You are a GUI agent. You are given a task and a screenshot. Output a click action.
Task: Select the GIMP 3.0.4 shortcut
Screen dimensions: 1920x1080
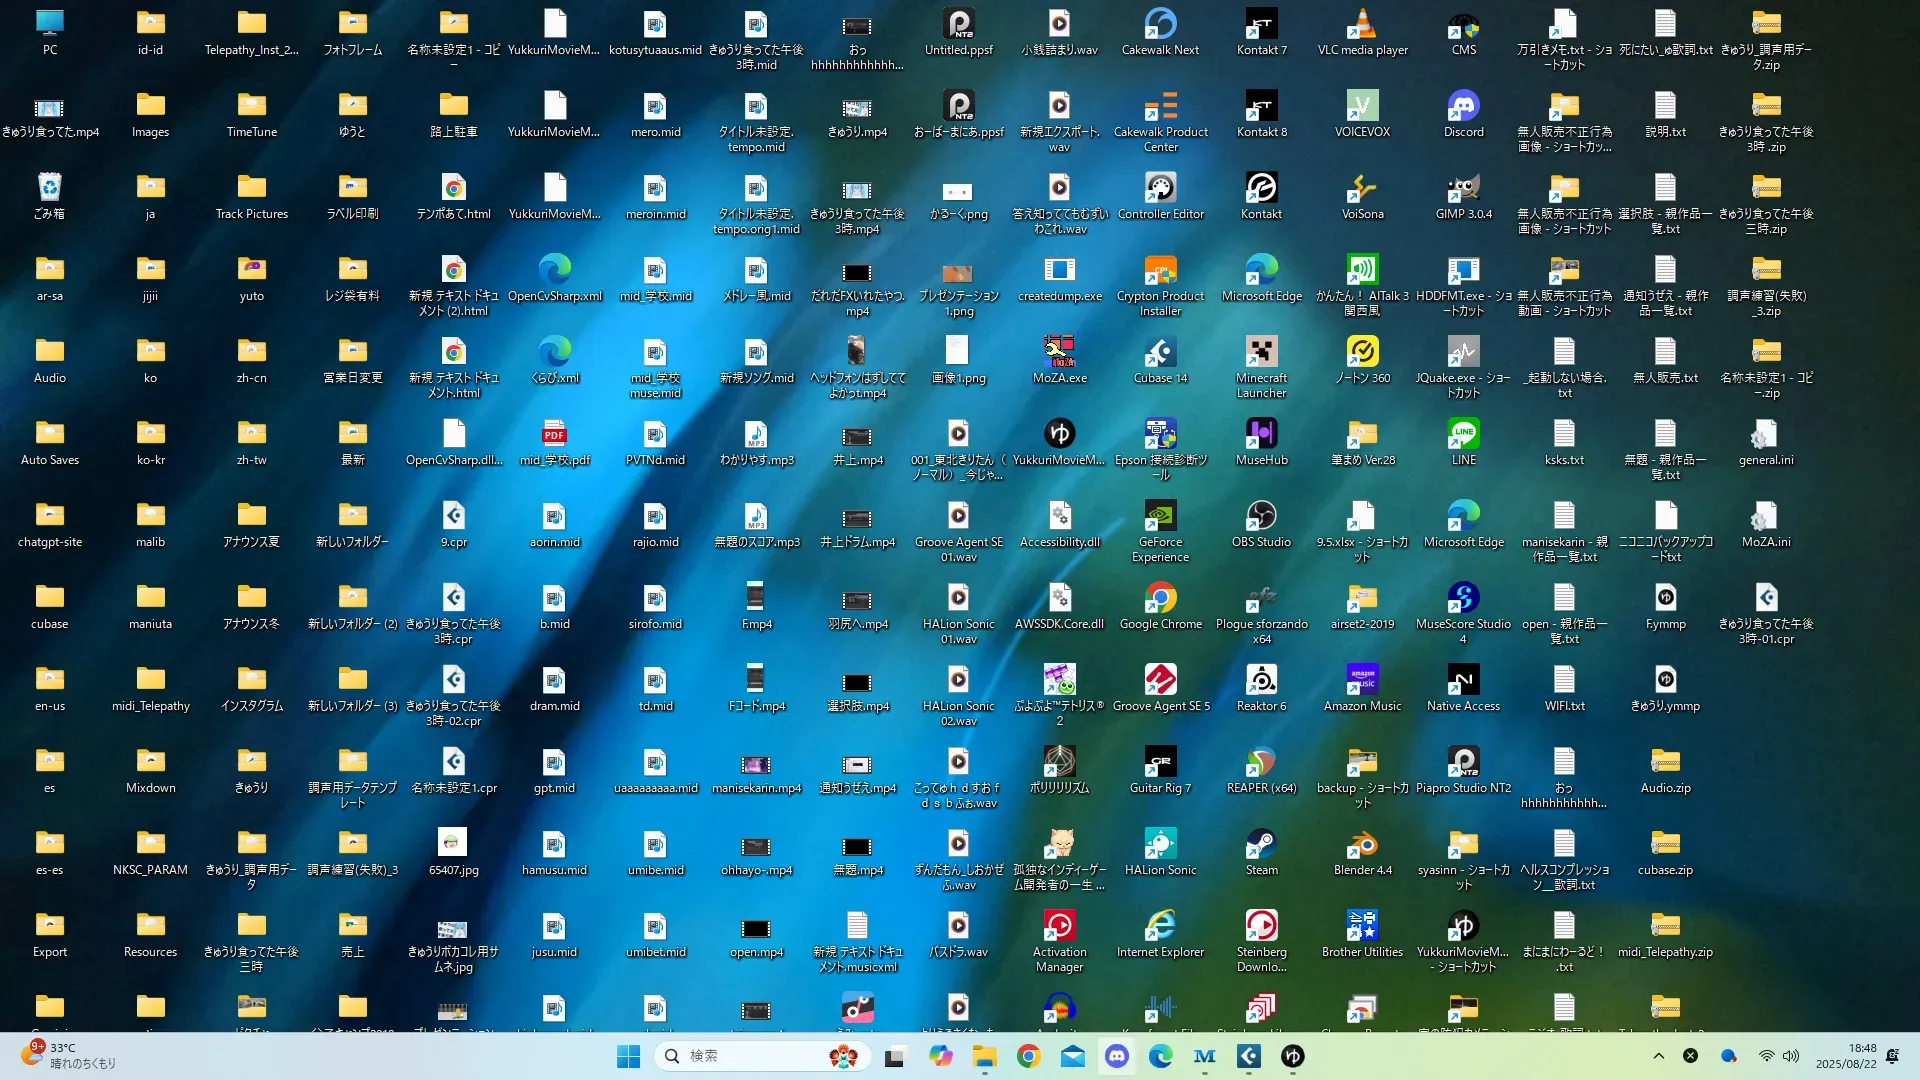1463,189
